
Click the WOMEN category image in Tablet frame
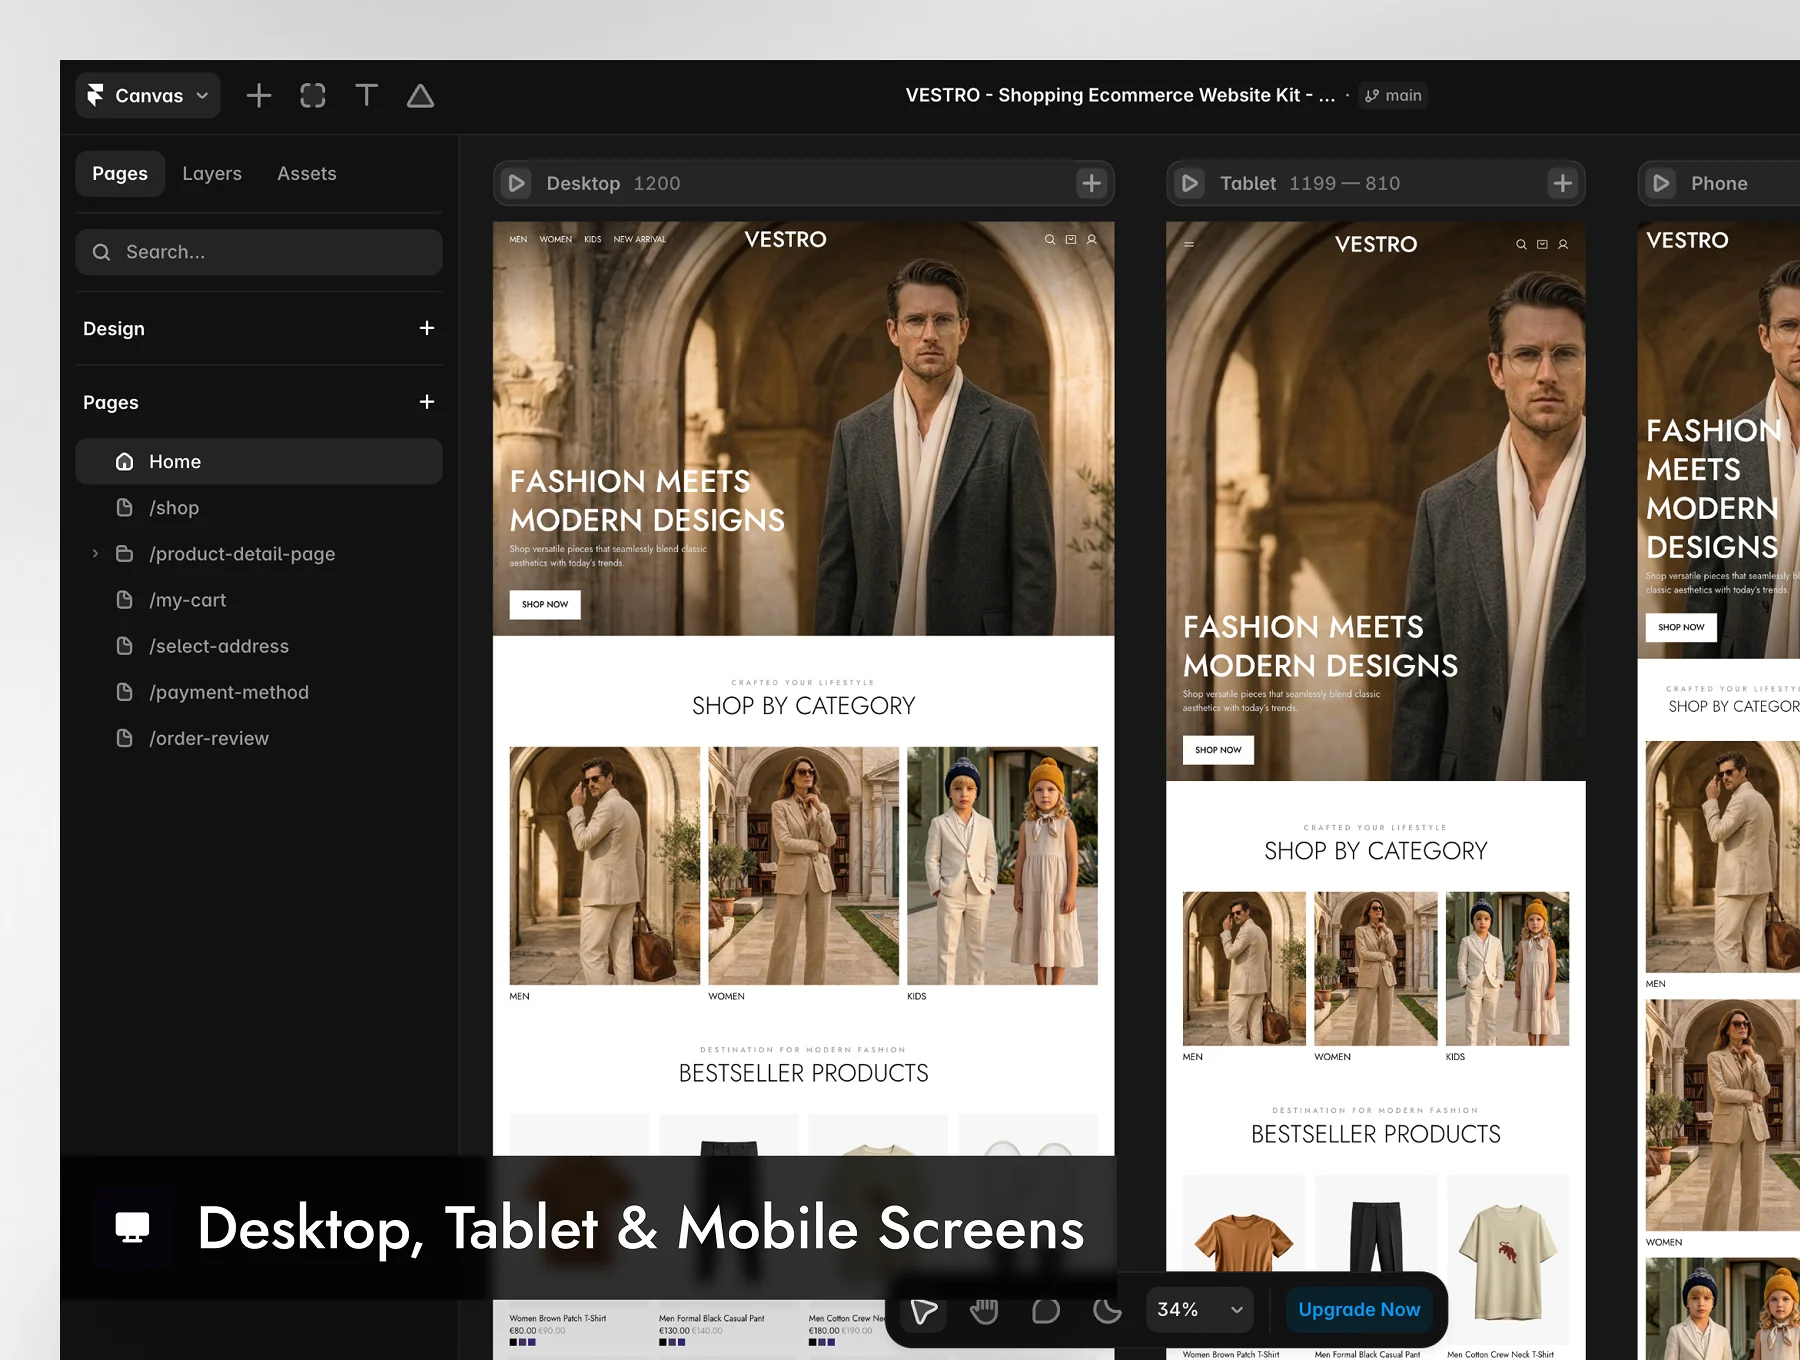[x=1376, y=969]
